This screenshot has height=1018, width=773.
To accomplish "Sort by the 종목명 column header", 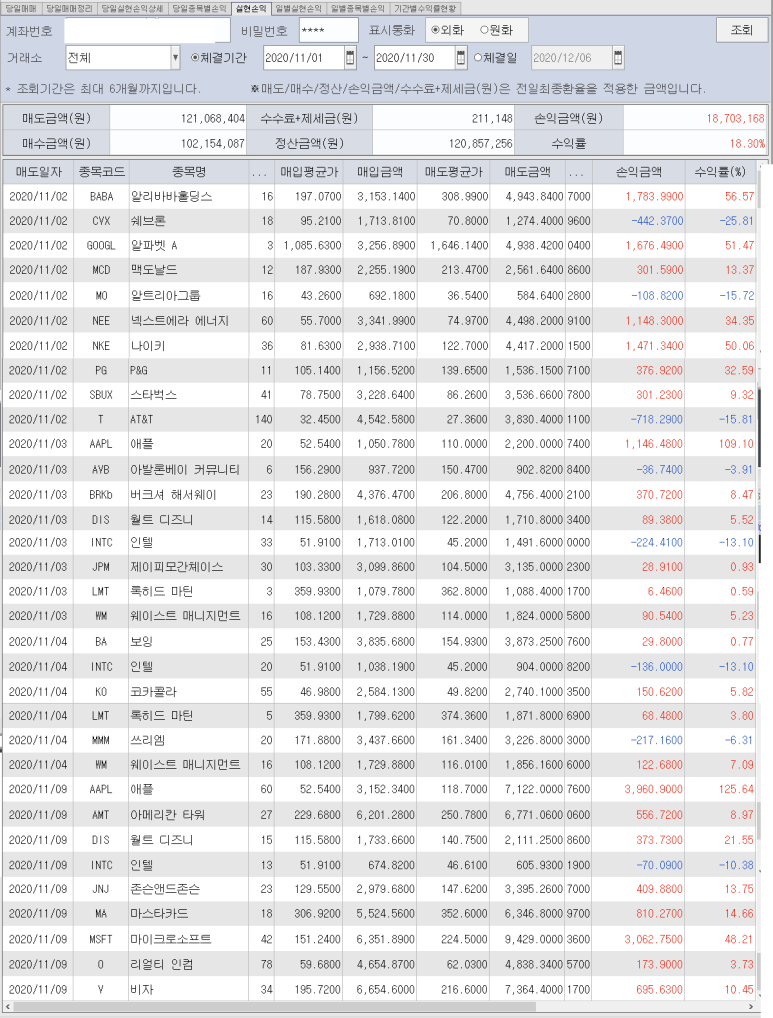I will click(189, 172).
